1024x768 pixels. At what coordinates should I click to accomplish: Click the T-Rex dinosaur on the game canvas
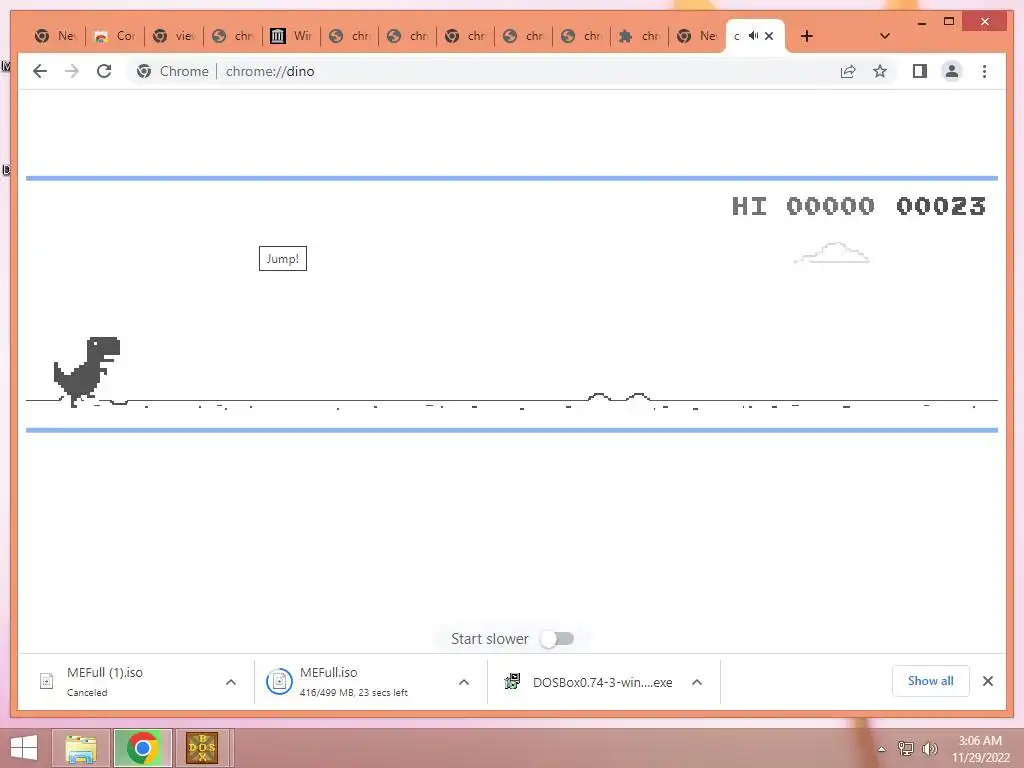88,372
